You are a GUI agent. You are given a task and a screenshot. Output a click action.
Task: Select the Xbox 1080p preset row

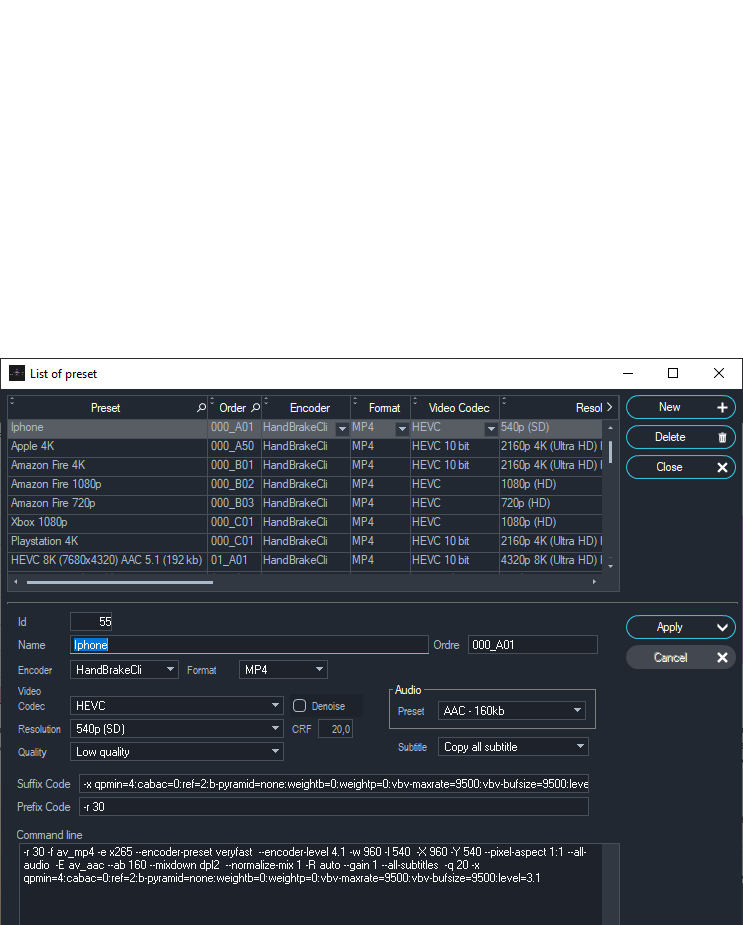pyautogui.click(x=106, y=522)
